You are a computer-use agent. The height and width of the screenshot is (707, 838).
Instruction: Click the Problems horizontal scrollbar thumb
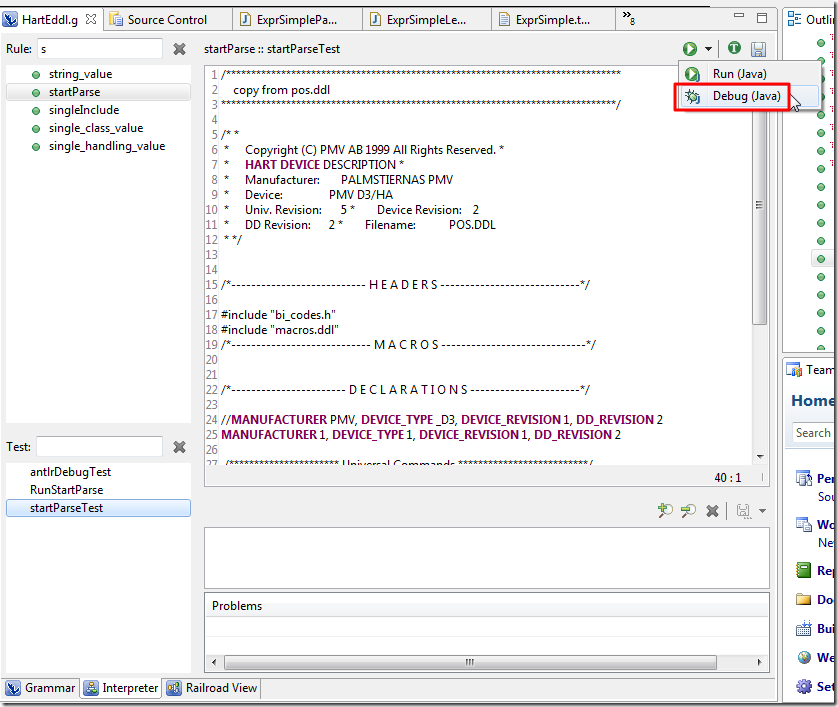tap(470, 662)
